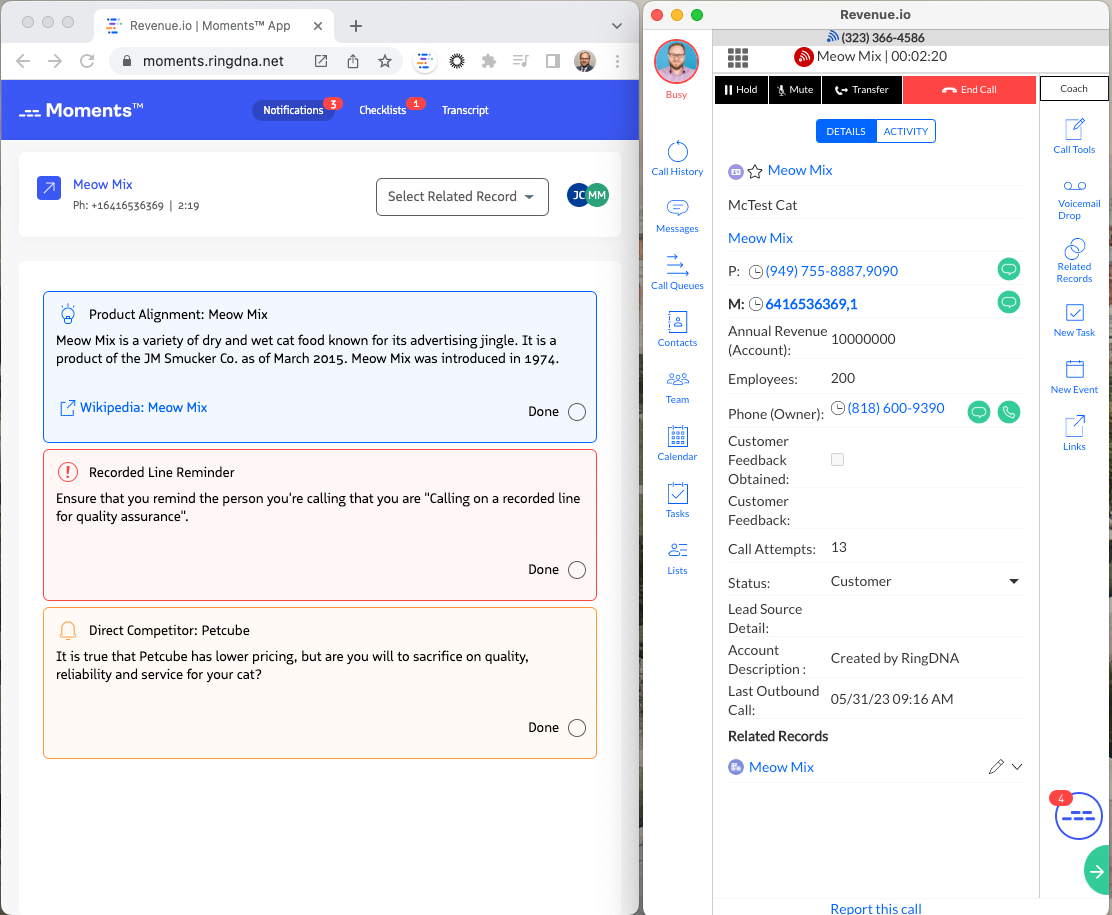The image size is (1112, 915).
Task: Open Call Queues icon
Action: click(677, 272)
